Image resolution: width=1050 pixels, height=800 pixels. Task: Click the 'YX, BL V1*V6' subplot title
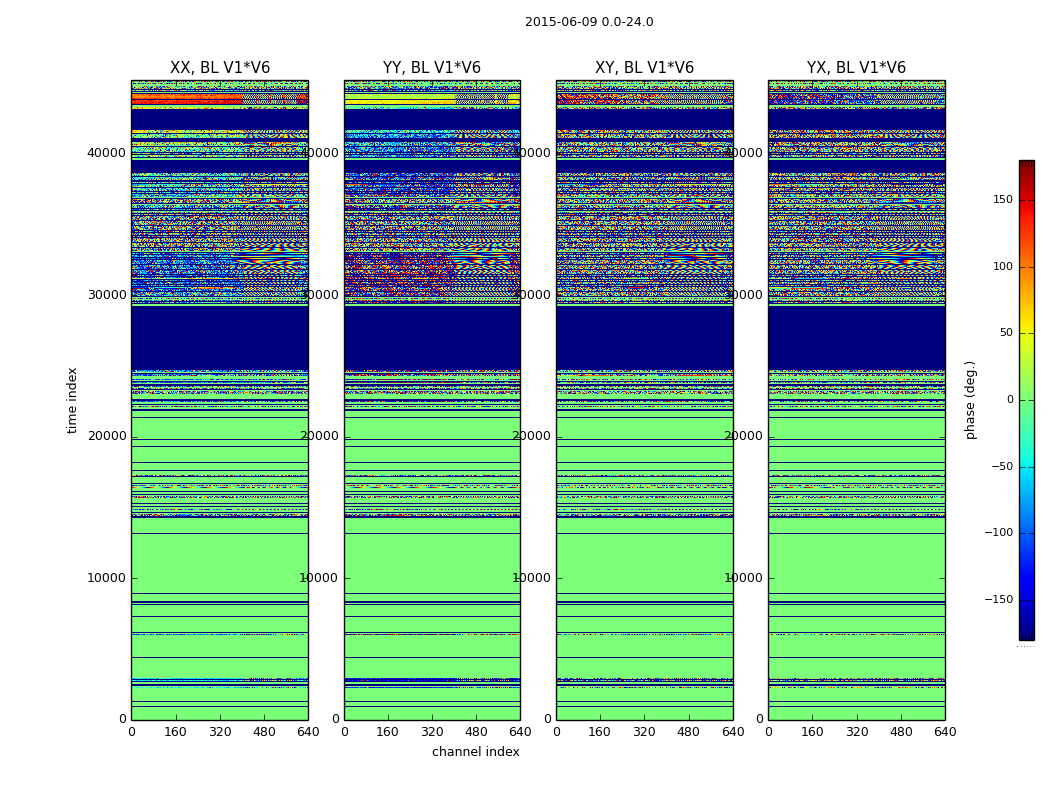coord(856,68)
